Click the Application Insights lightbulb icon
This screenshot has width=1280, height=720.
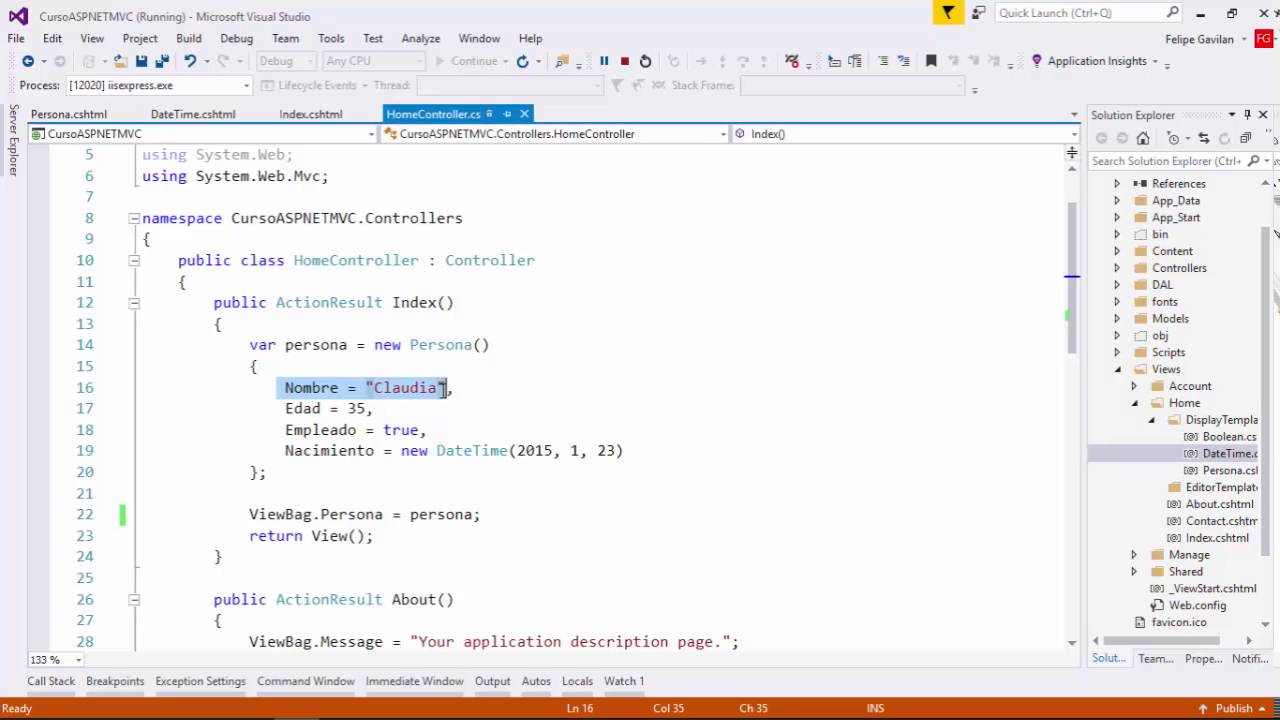pos(1037,61)
